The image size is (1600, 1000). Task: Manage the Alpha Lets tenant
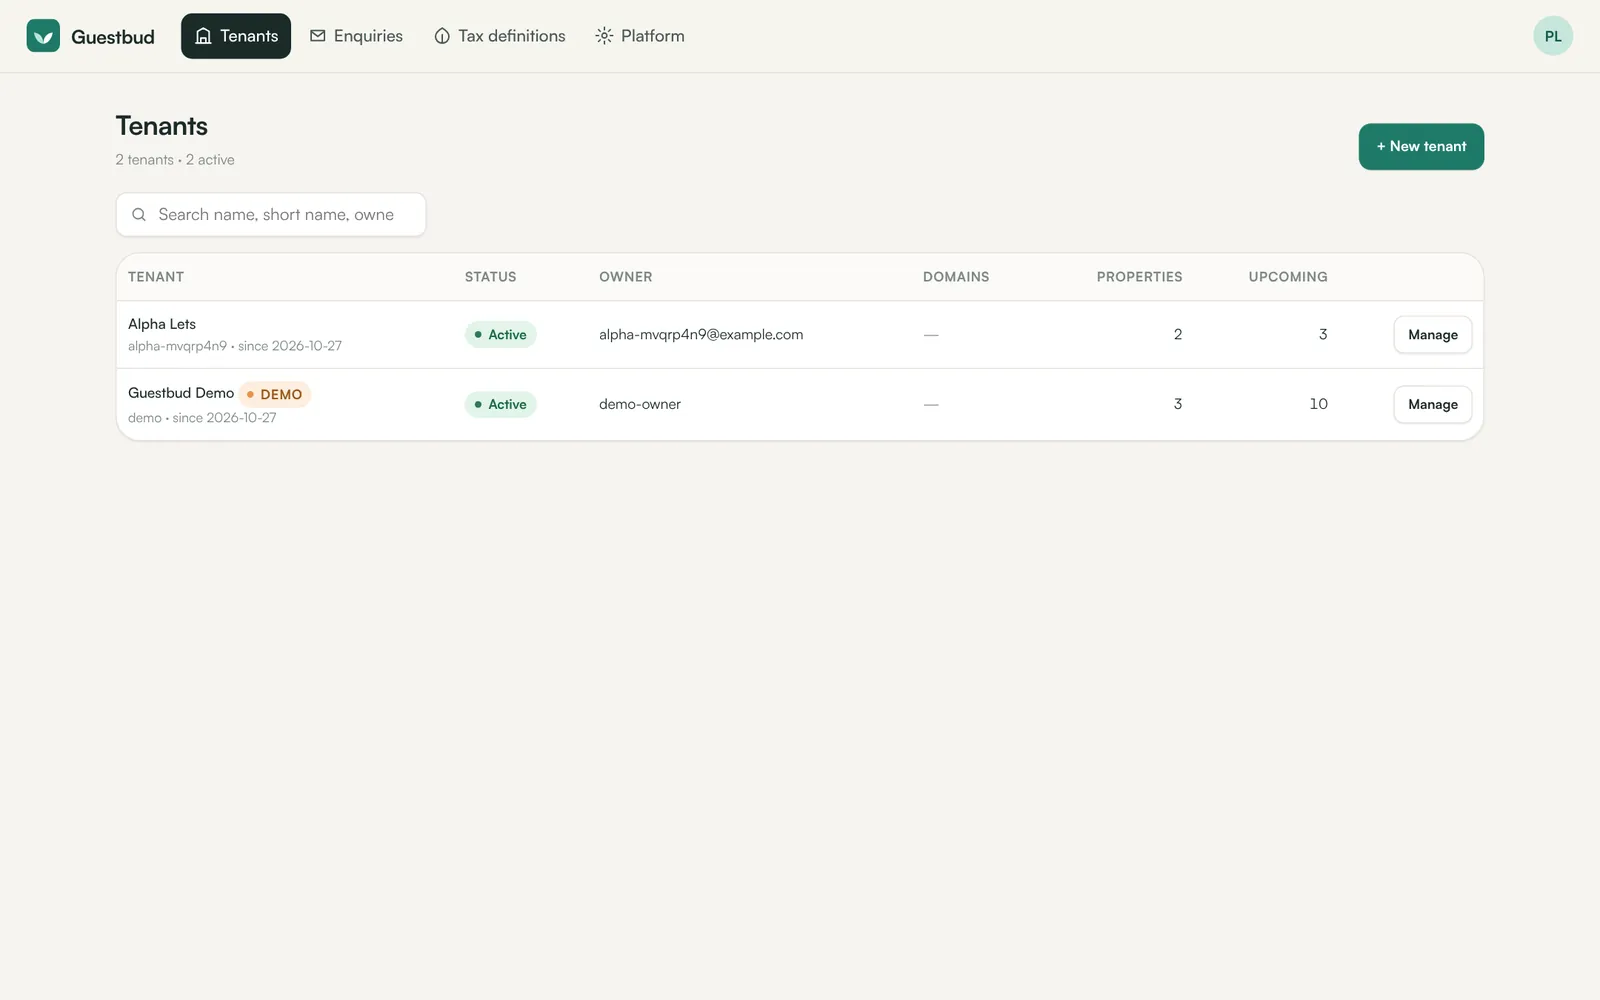(x=1433, y=335)
